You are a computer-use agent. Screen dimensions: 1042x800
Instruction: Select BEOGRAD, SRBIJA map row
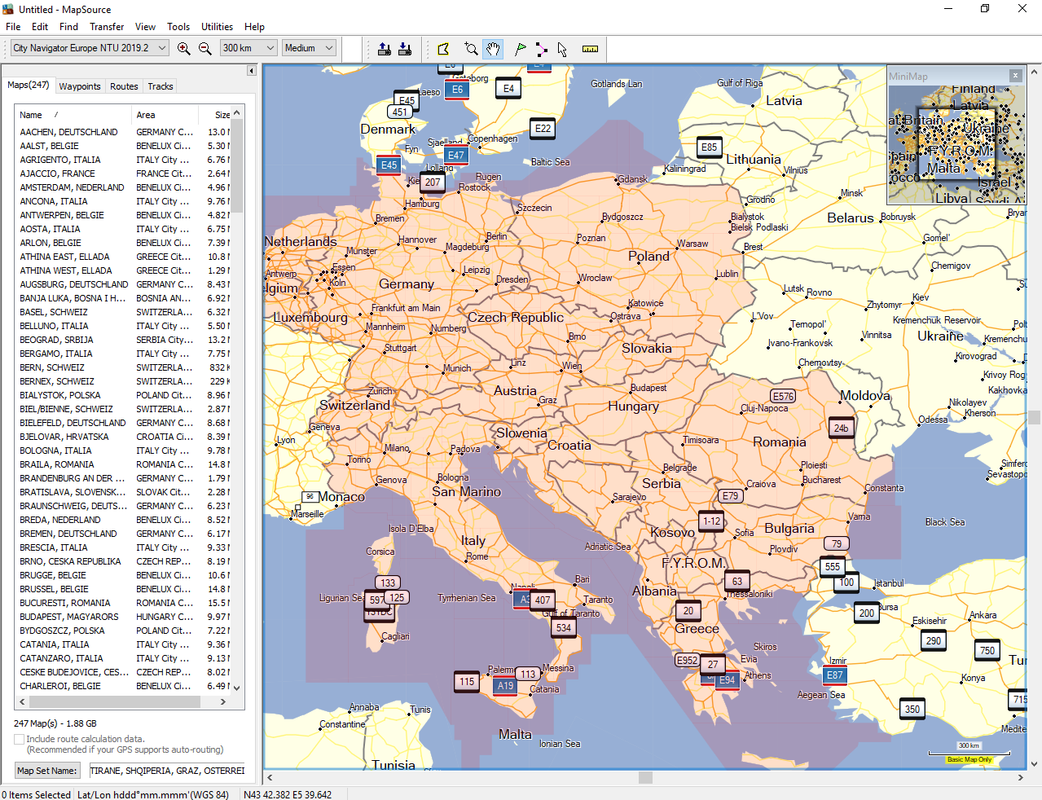(123, 340)
